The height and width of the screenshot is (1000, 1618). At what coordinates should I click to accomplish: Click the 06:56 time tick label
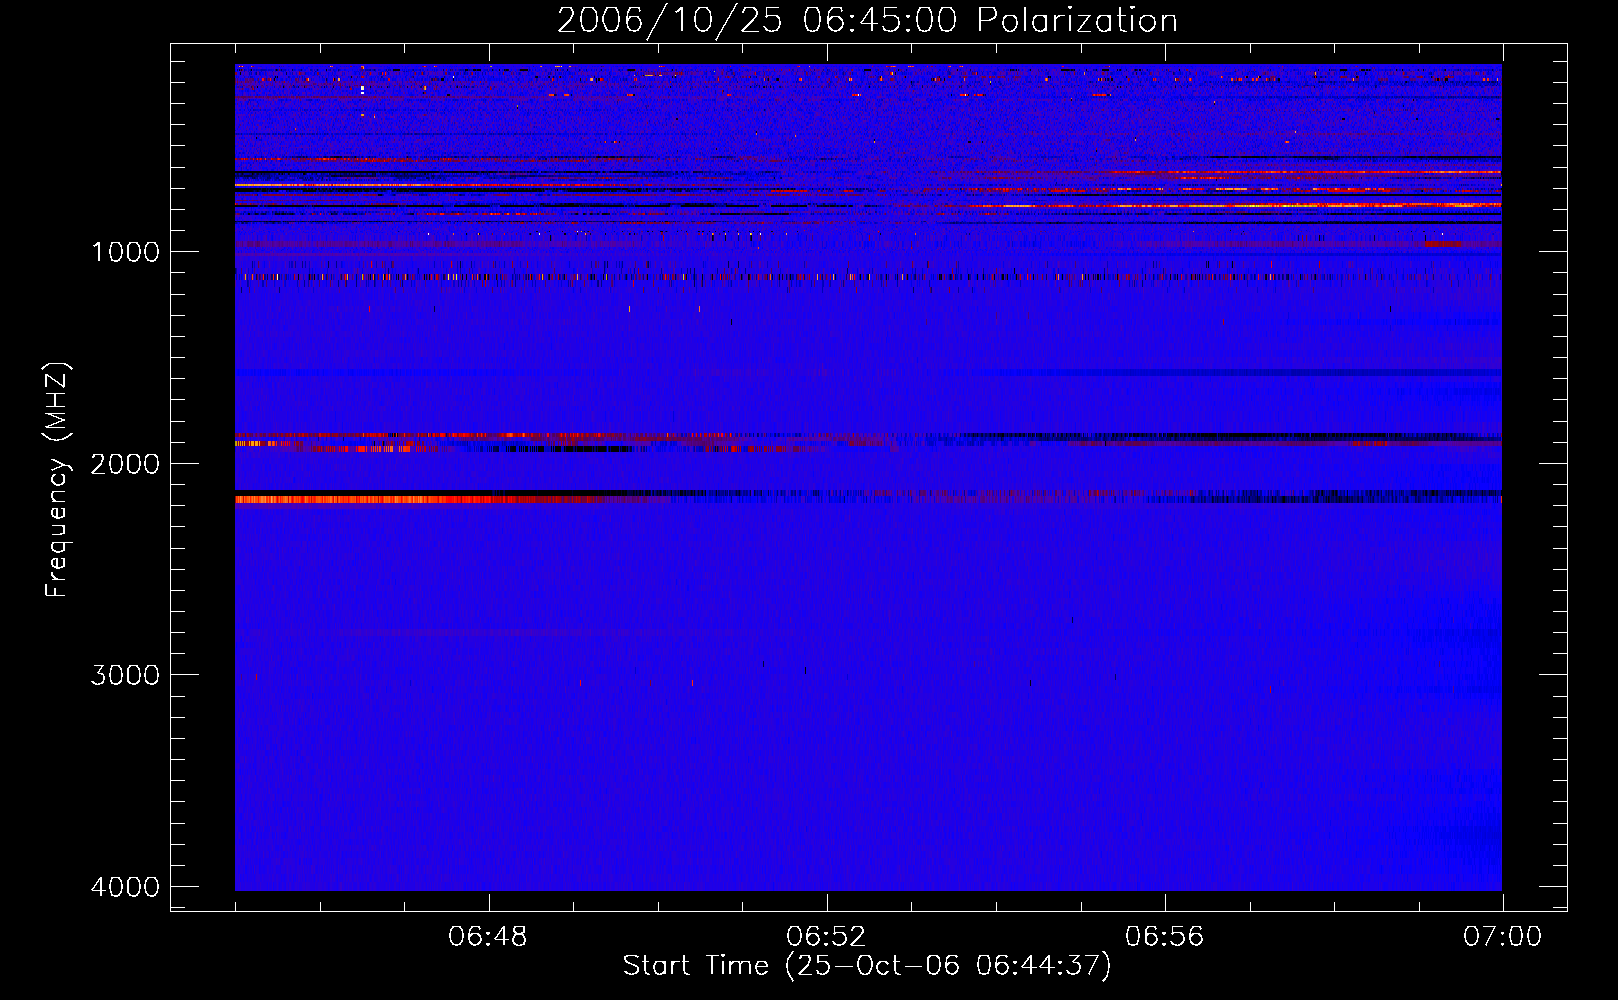point(1164,937)
